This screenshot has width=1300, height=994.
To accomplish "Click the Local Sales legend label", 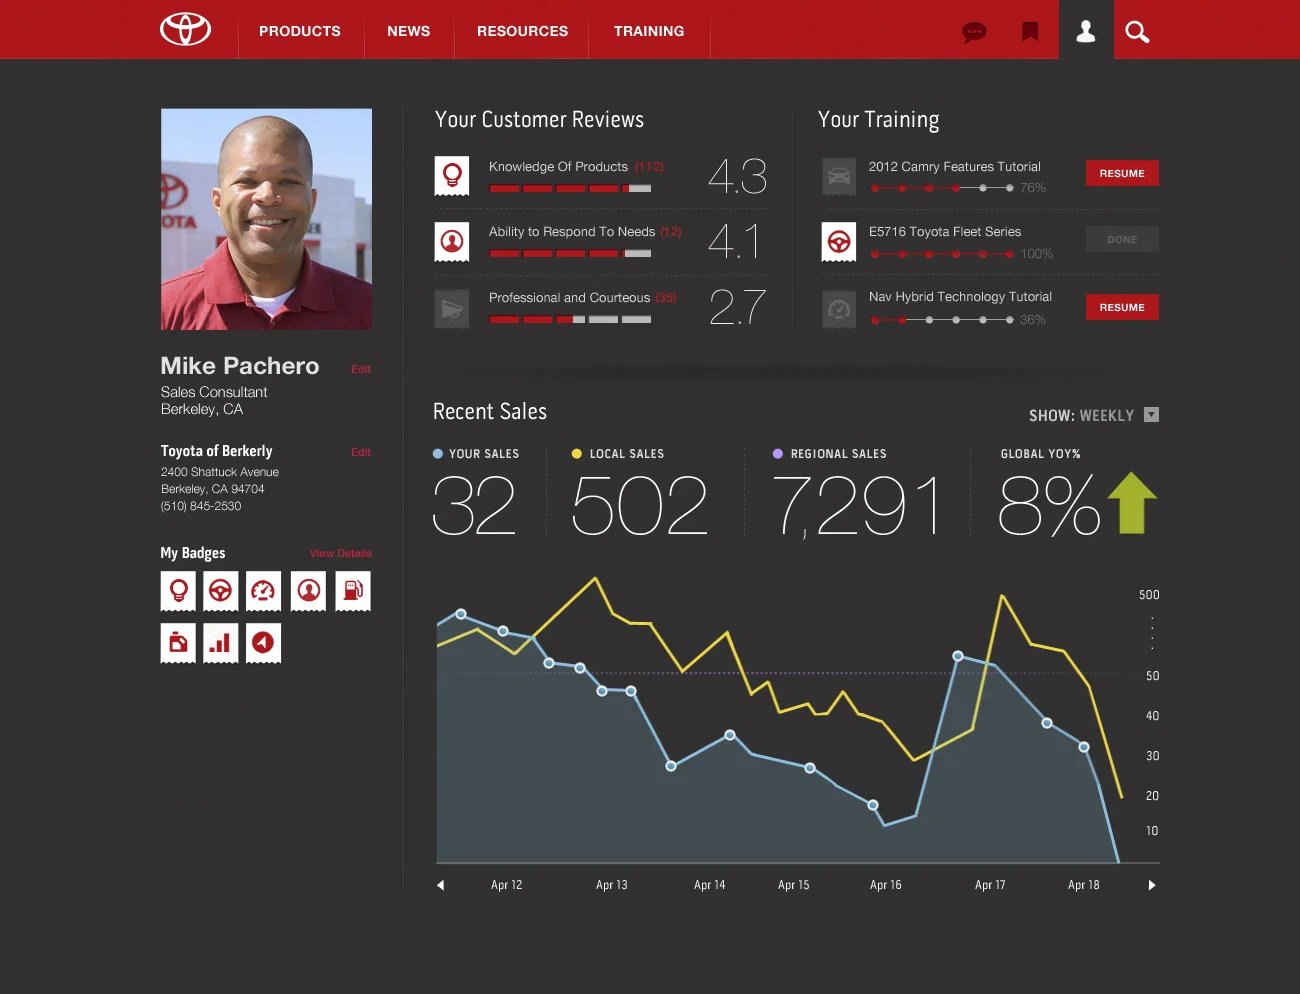I will click(627, 454).
